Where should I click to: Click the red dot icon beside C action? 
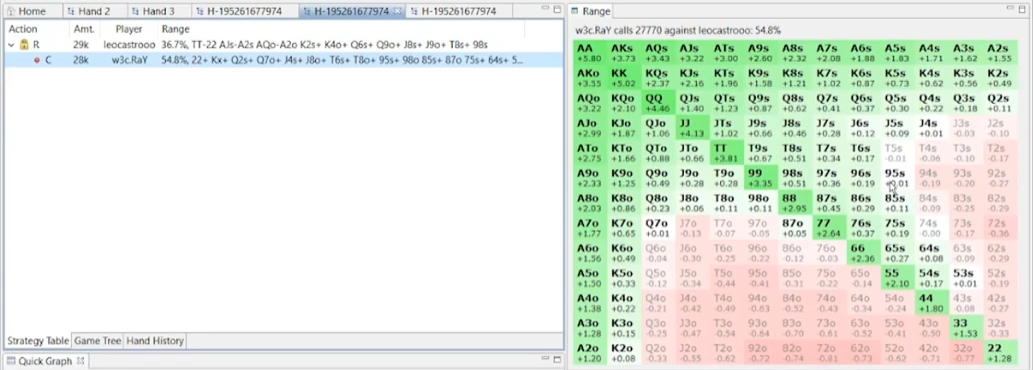coord(37,60)
